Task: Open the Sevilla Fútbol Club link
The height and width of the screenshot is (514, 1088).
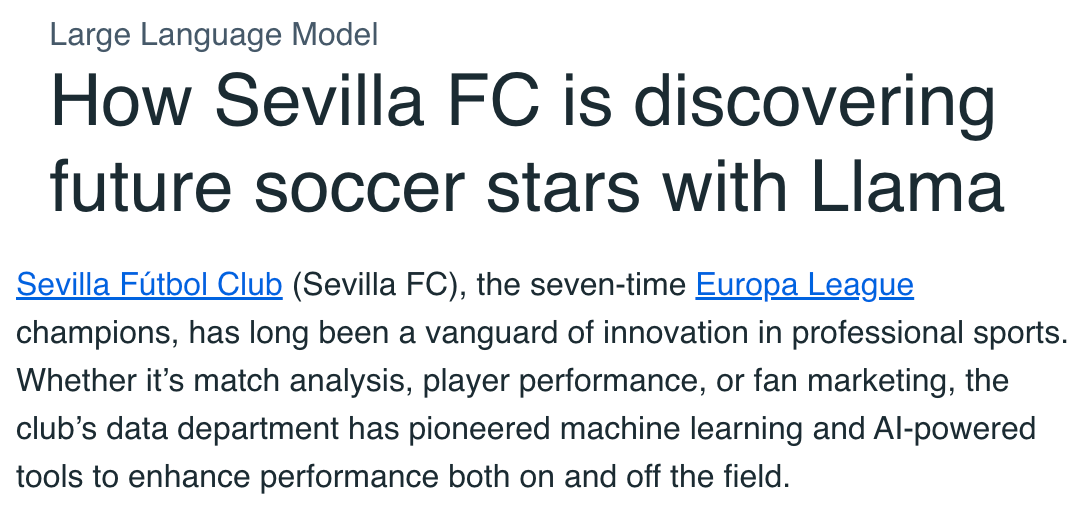Action: click(149, 285)
